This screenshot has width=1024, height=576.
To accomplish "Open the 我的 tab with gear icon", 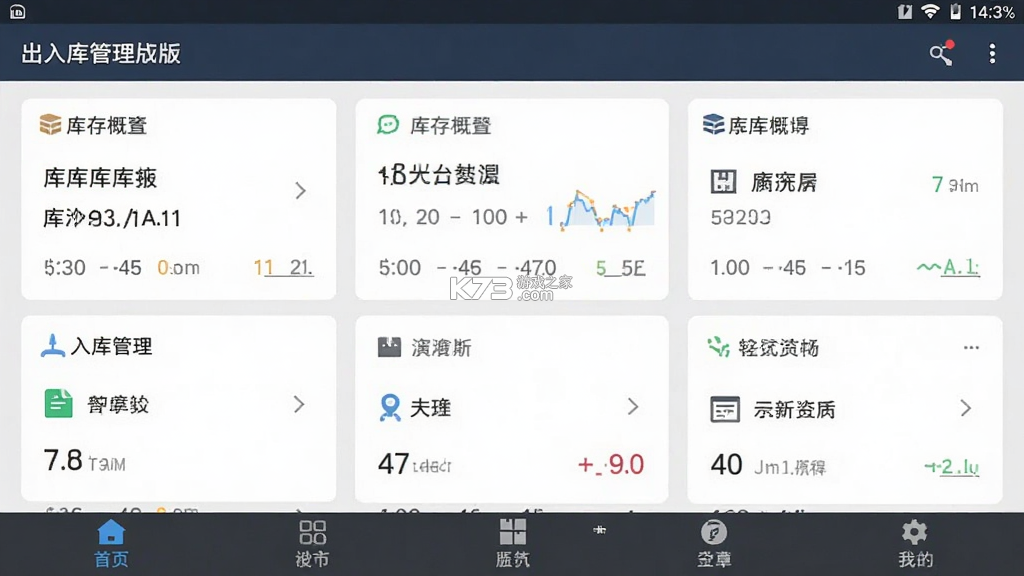I will coord(915,543).
